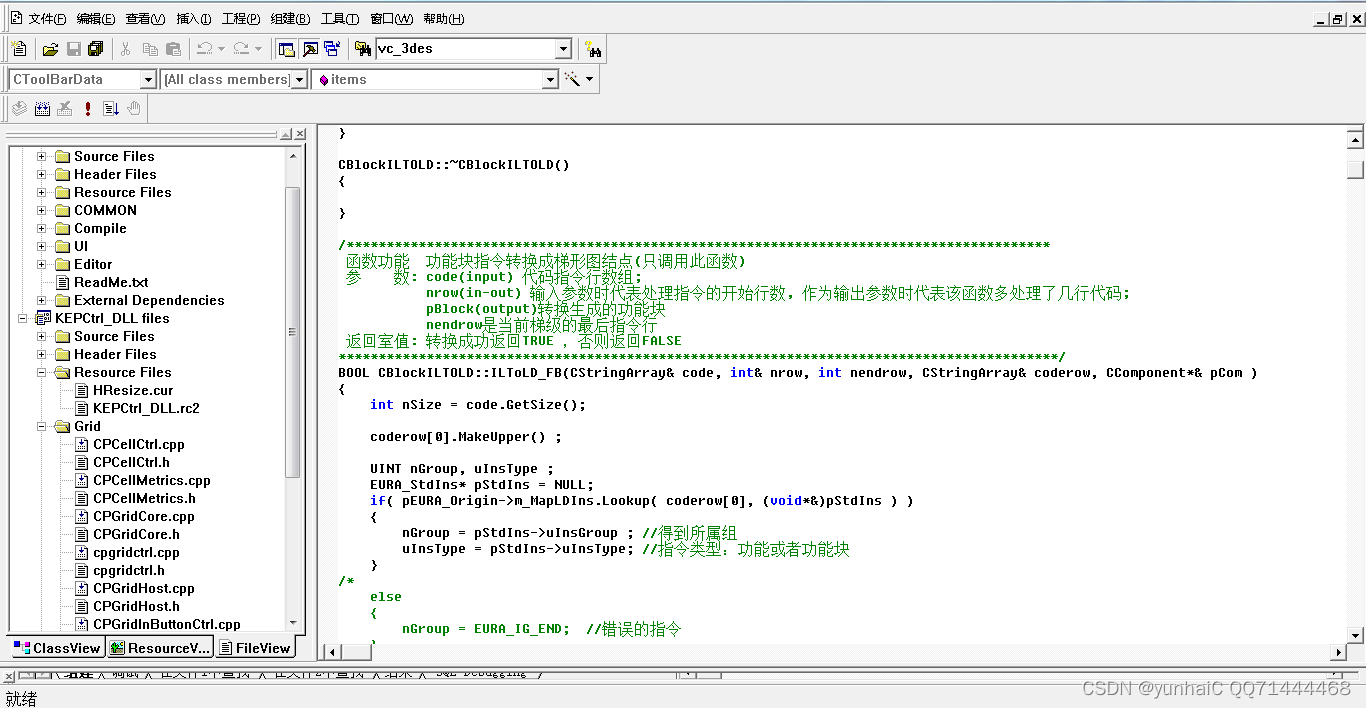Click the Redo arrow icon
Screen dimensions: 1366x708
click(241, 49)
